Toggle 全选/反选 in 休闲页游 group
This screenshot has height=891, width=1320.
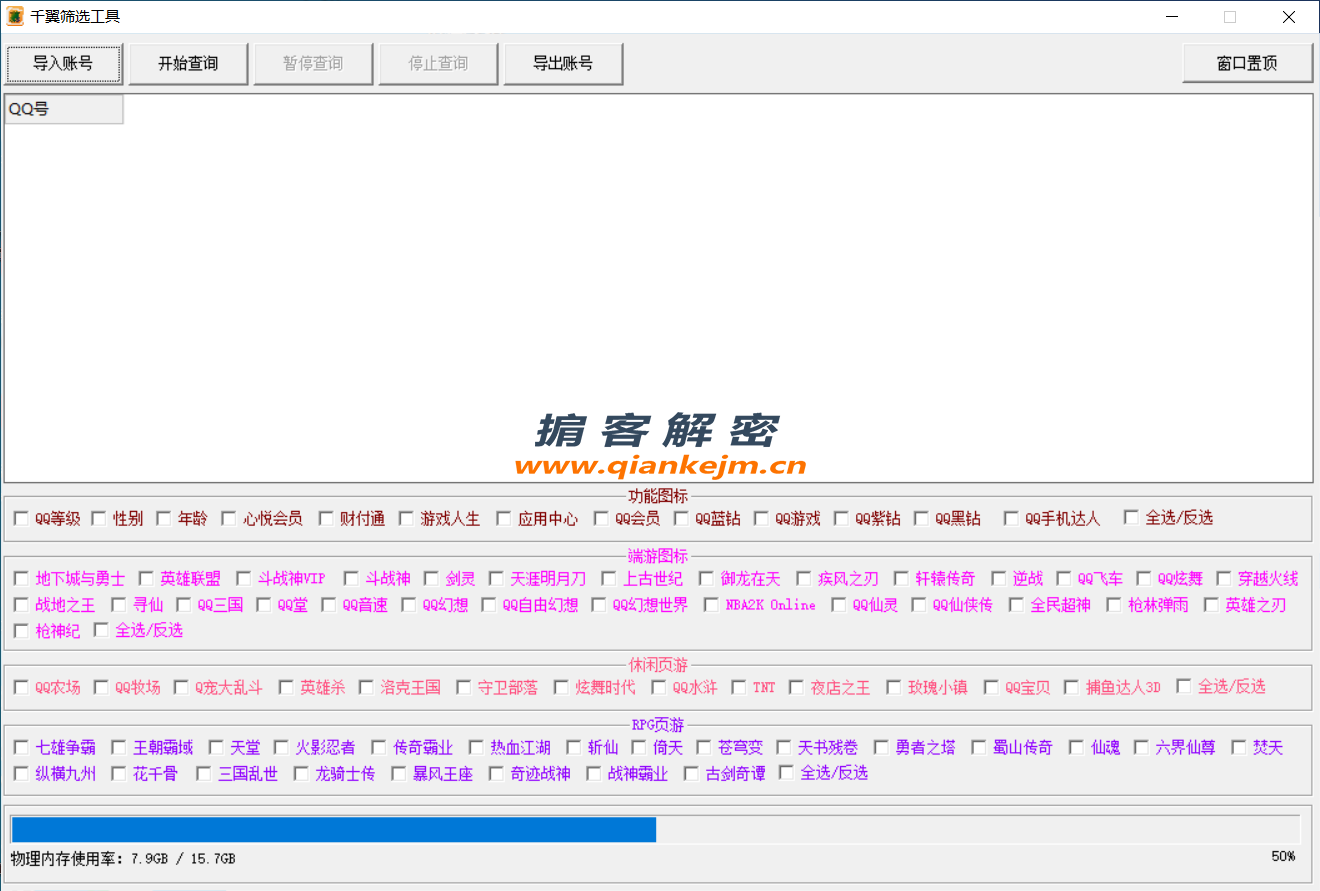click(1184, 686)
